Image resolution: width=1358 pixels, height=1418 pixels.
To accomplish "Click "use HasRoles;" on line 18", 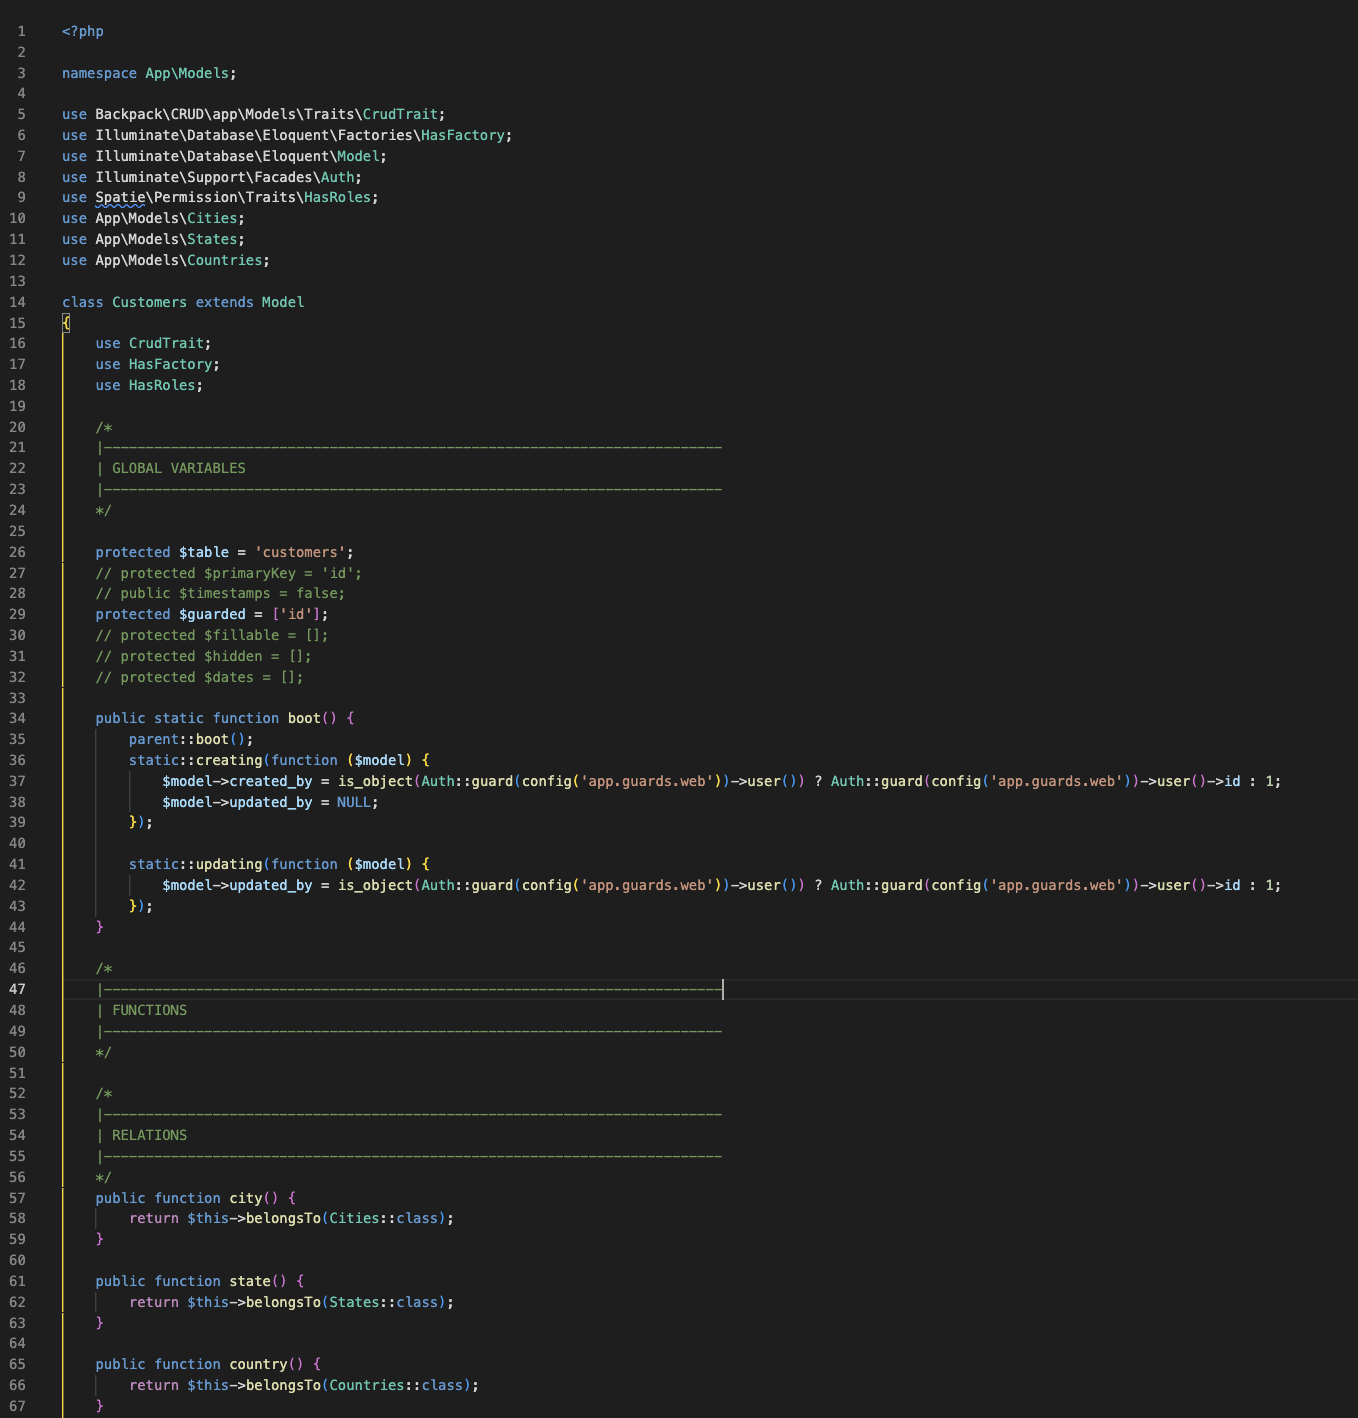I will pyautogui.click(x=149, y=385).
